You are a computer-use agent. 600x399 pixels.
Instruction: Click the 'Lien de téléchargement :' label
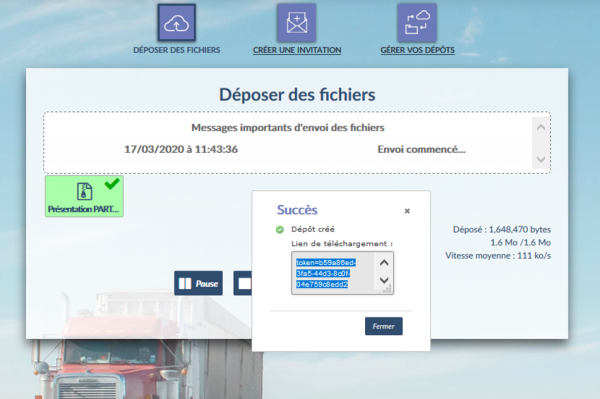pyautogui.click(x=342, y=244)
